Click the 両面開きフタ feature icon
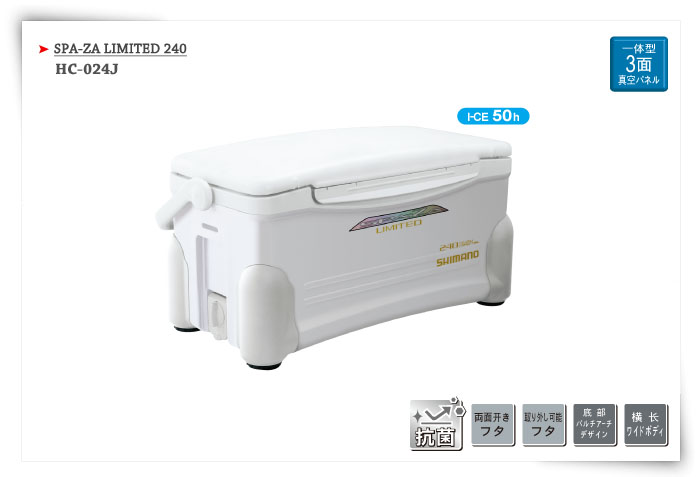This screenshot has width=700, height=477. click(x=492, y=425)
